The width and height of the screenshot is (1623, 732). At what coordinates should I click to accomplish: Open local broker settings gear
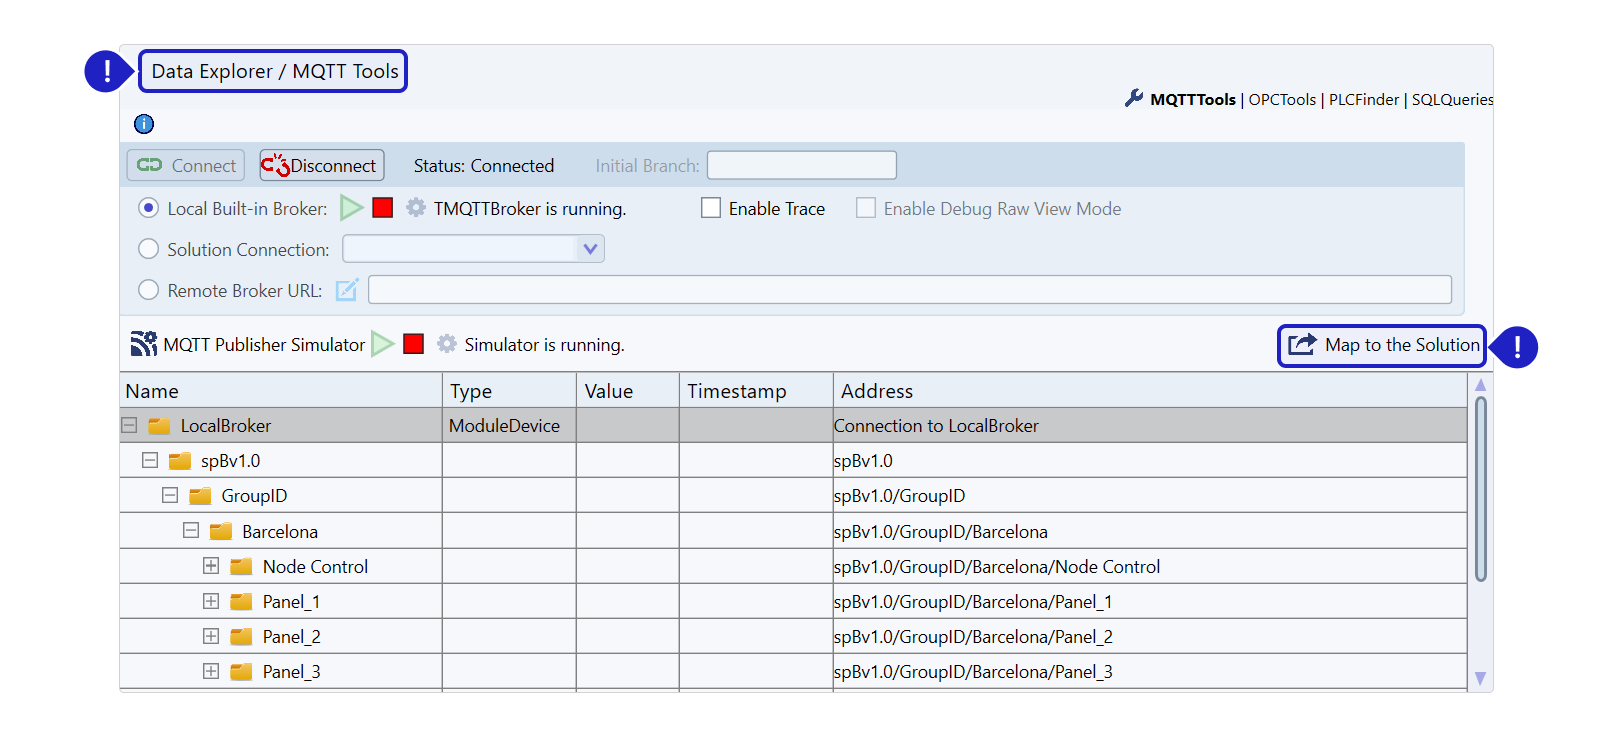[x=416, y=208]
